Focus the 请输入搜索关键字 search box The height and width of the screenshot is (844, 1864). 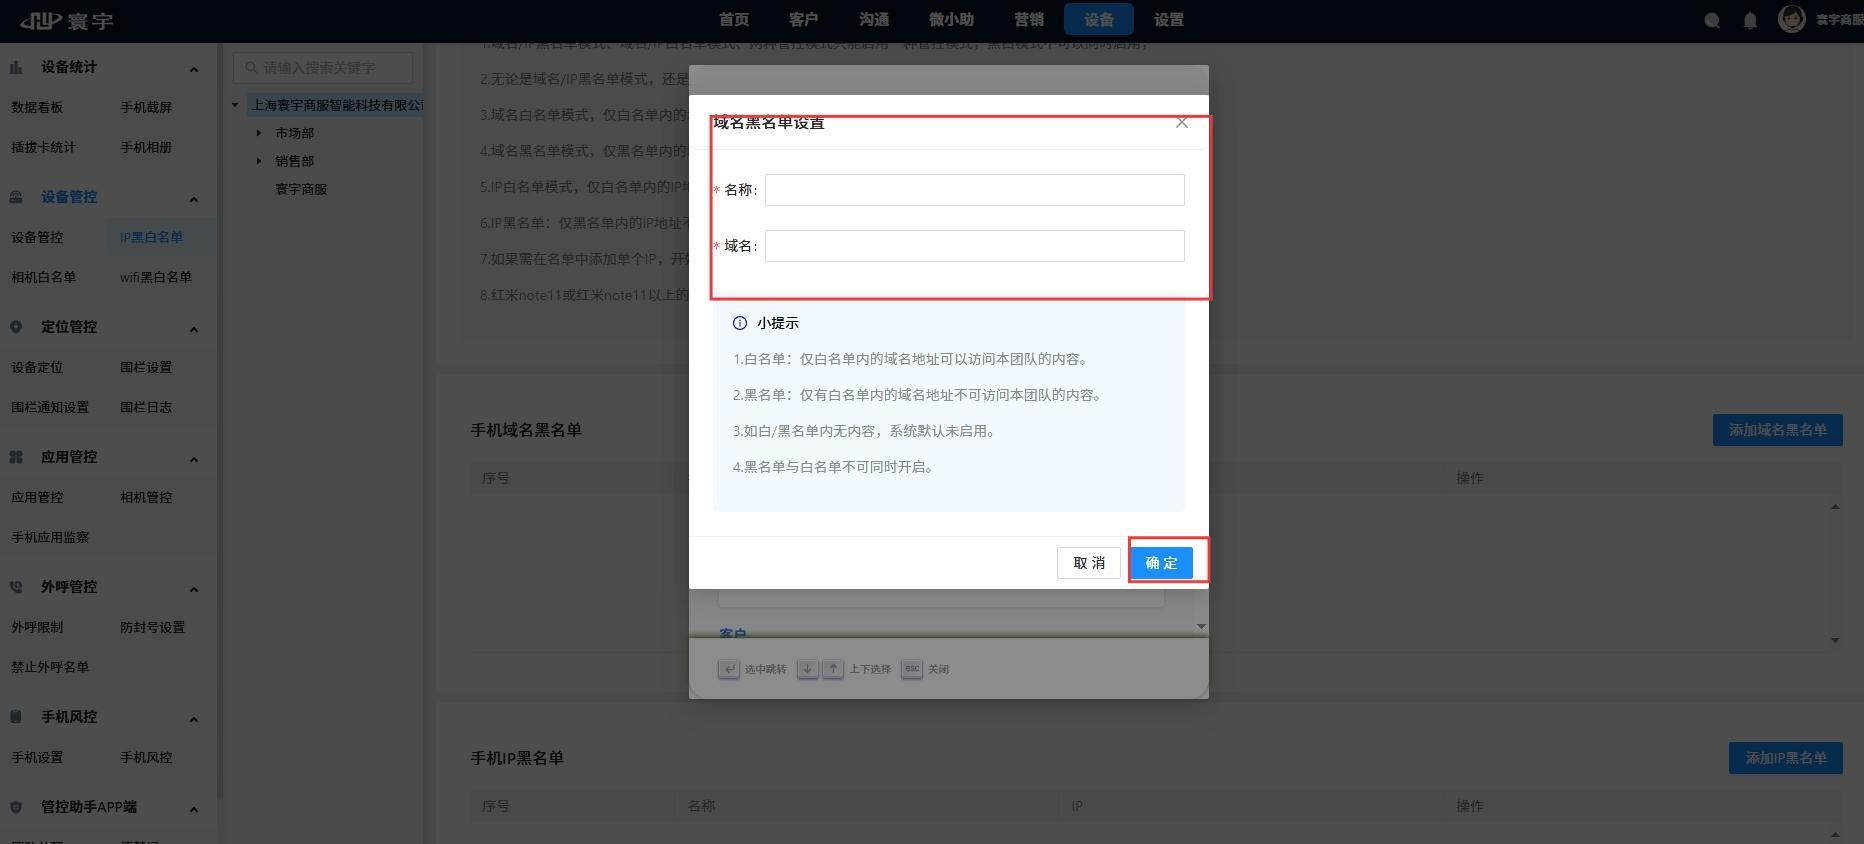point(323,68)
